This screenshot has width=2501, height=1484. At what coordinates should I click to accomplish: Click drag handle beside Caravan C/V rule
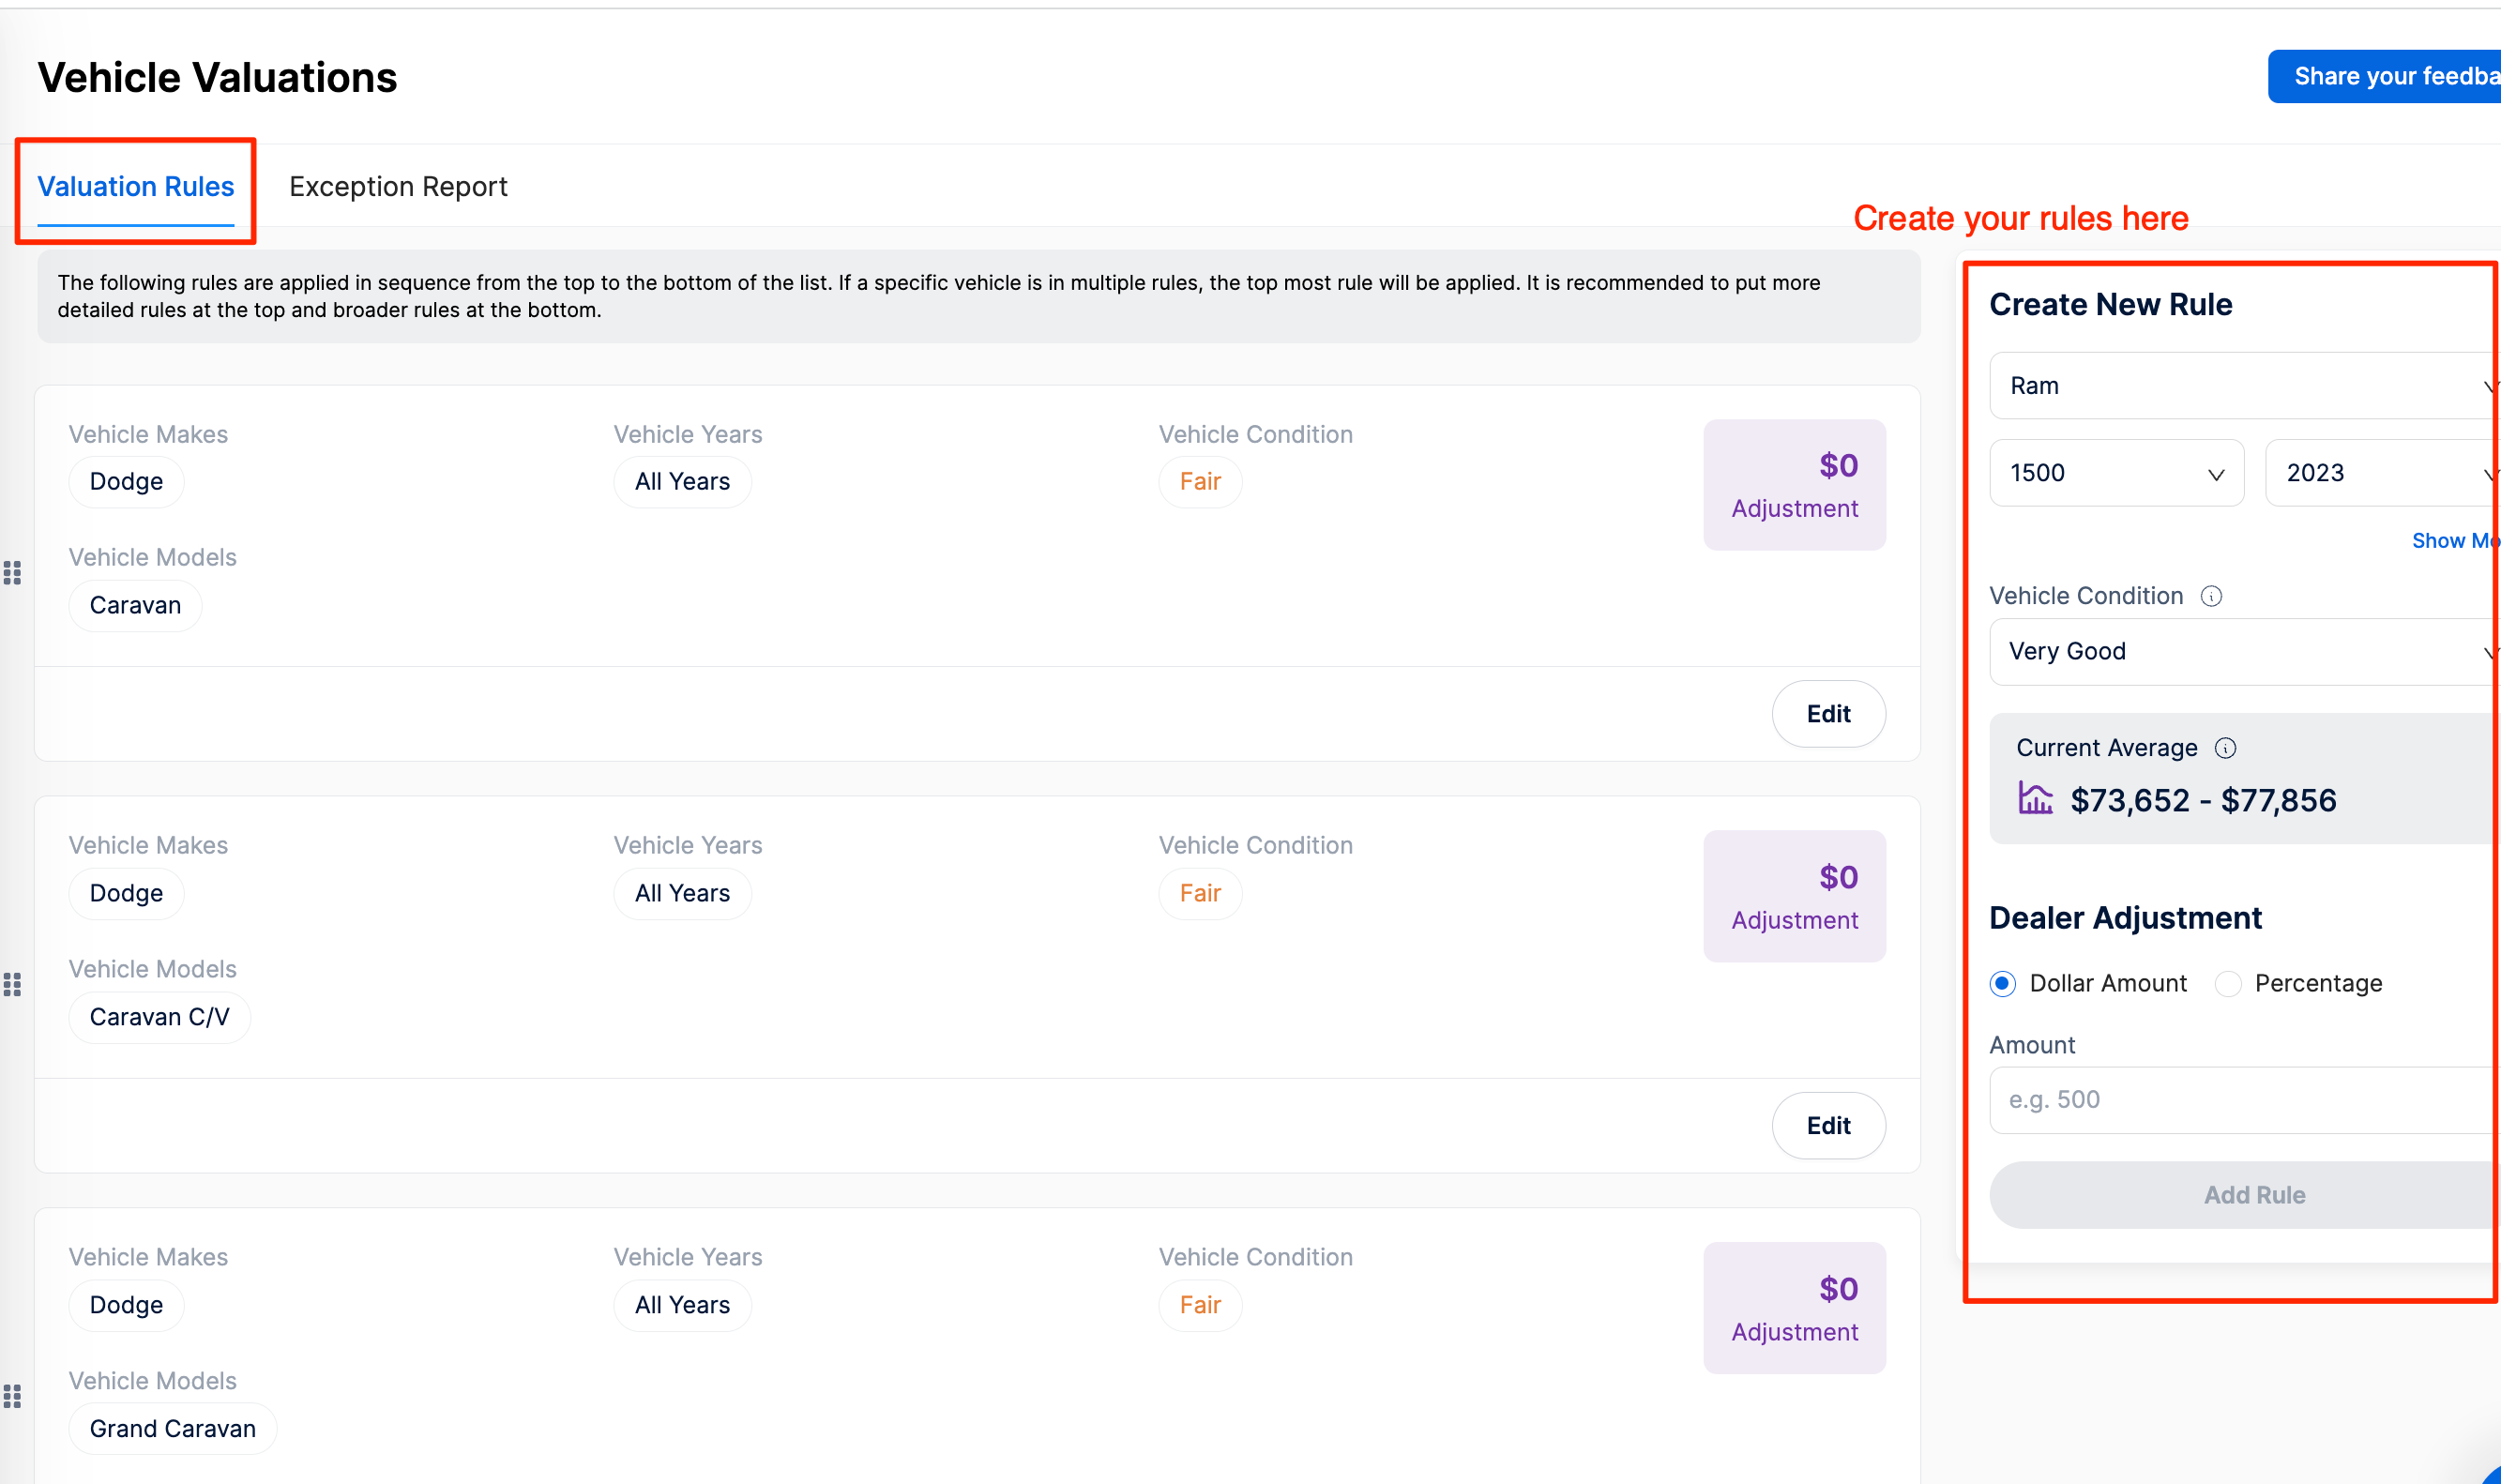click(x=12, y=985)
